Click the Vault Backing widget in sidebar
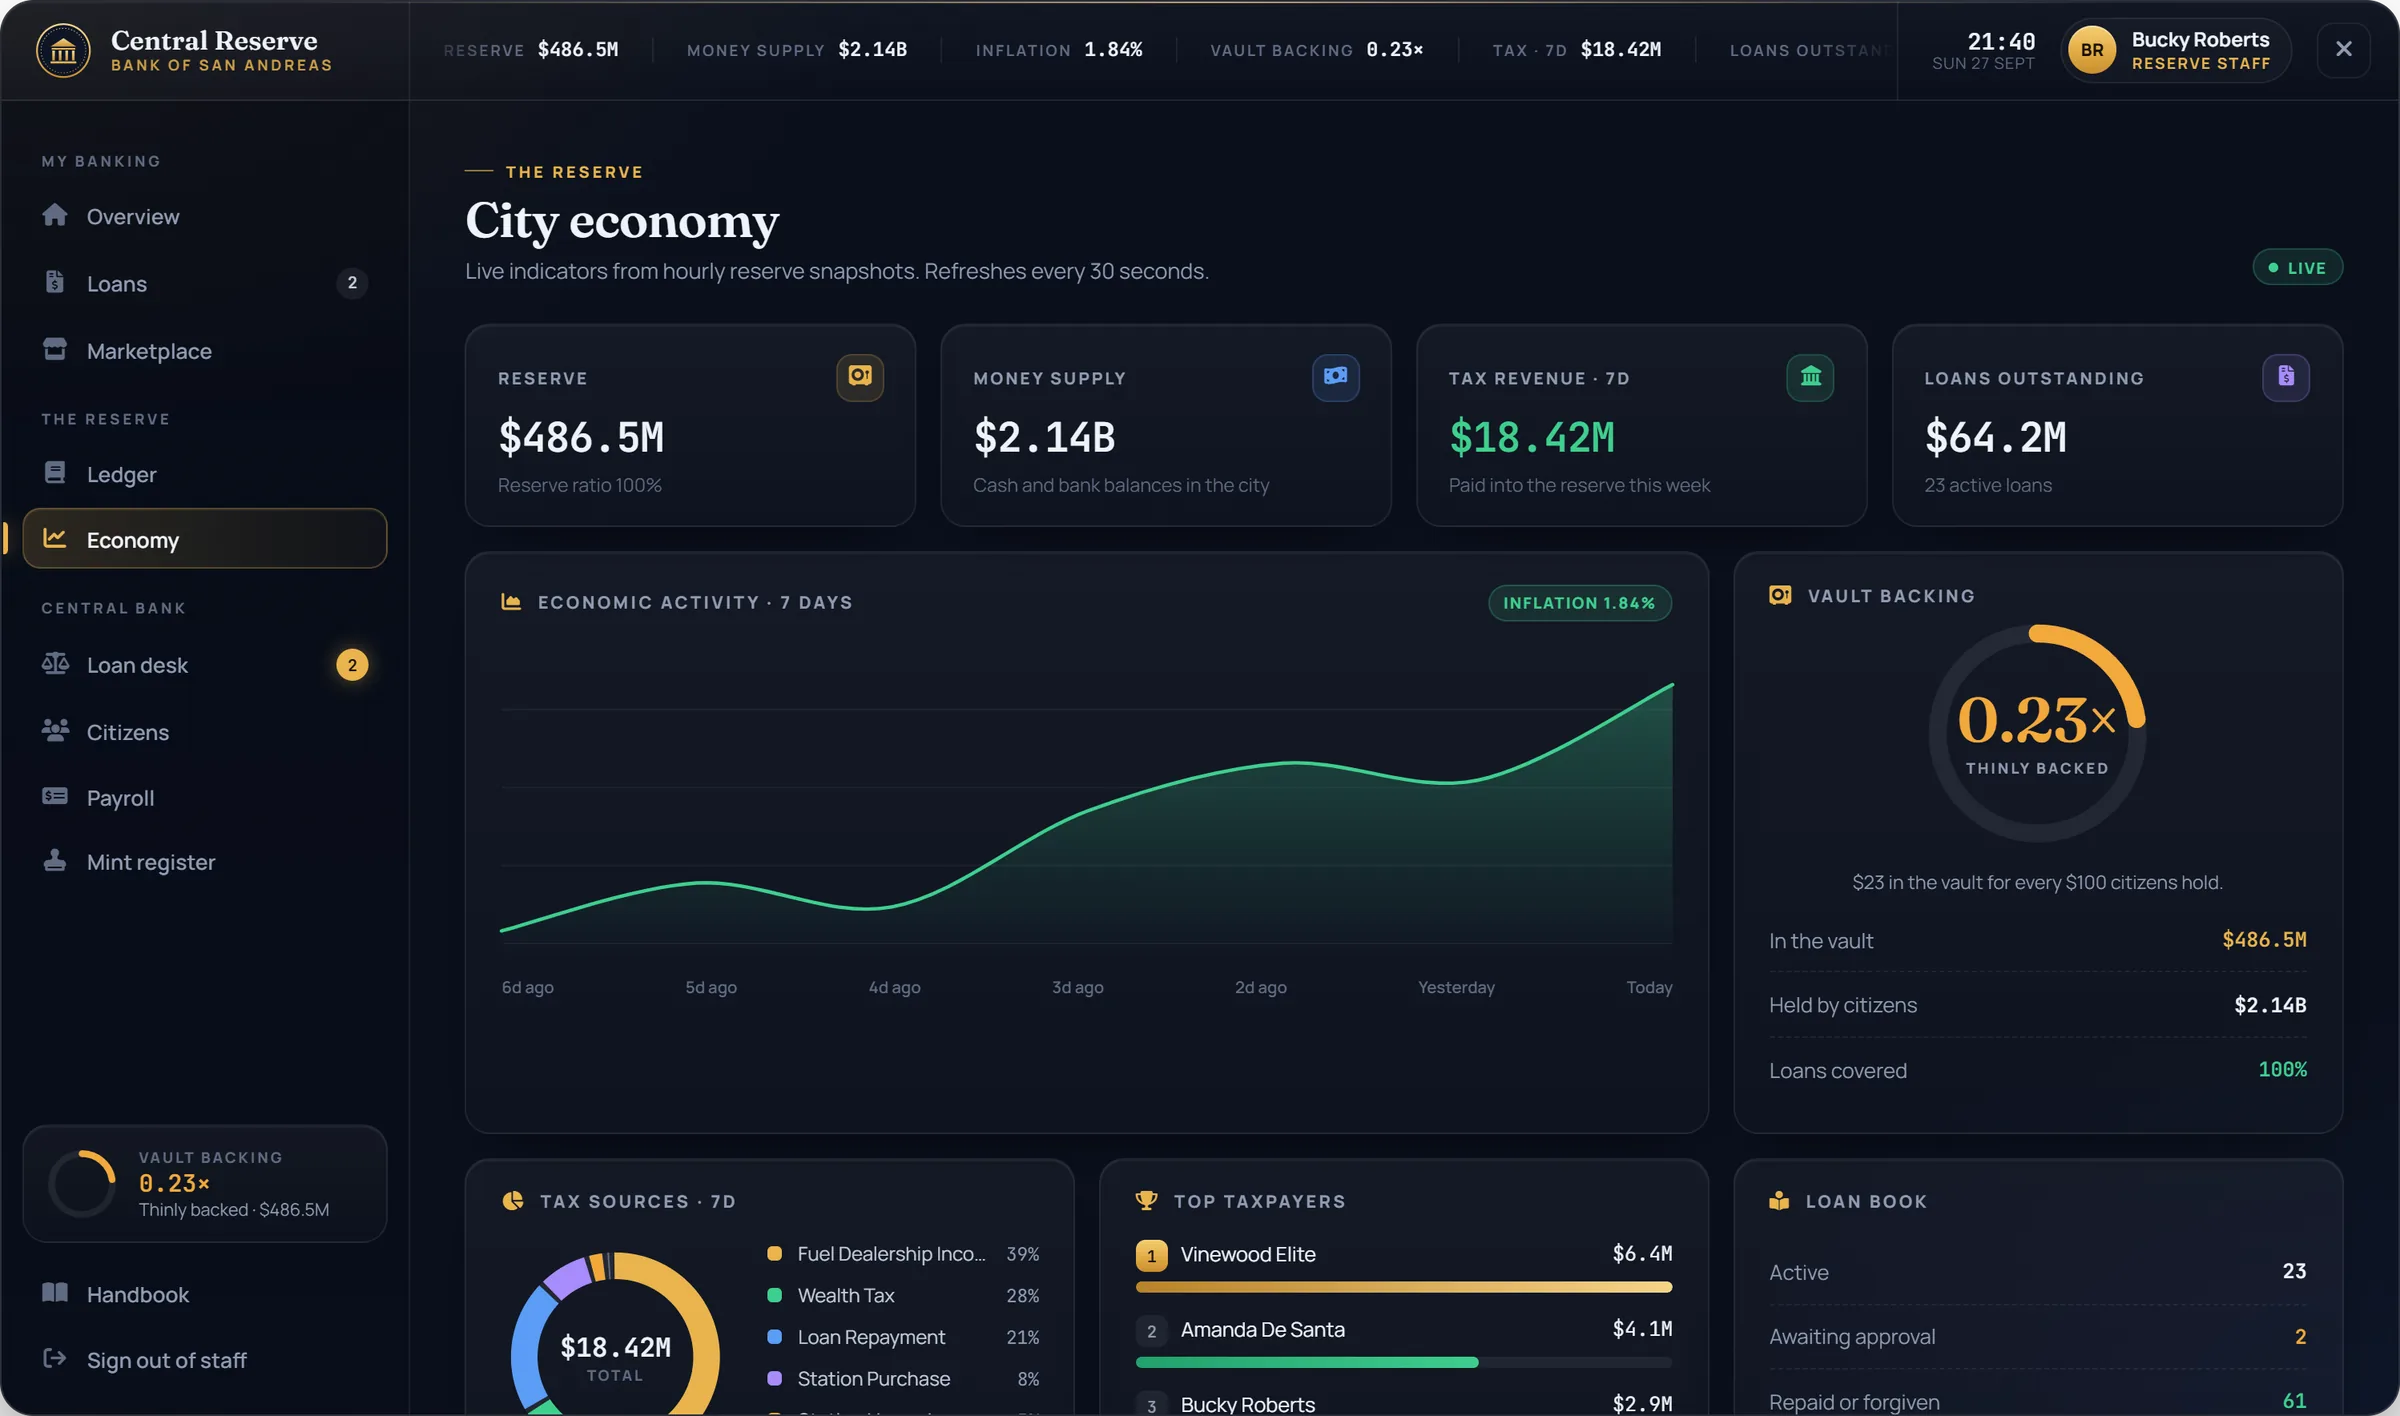The image size is (2400, 1416). click(x=205, y=1184)
